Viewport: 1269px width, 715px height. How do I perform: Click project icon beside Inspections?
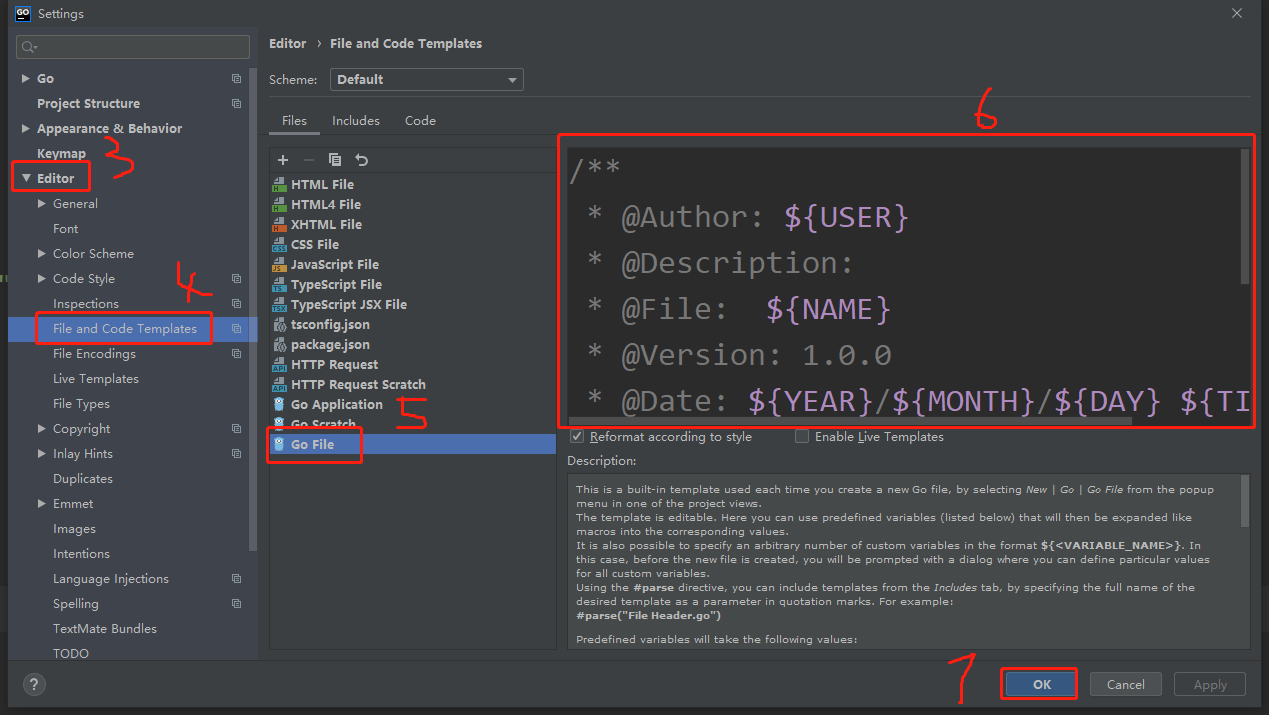237,303
